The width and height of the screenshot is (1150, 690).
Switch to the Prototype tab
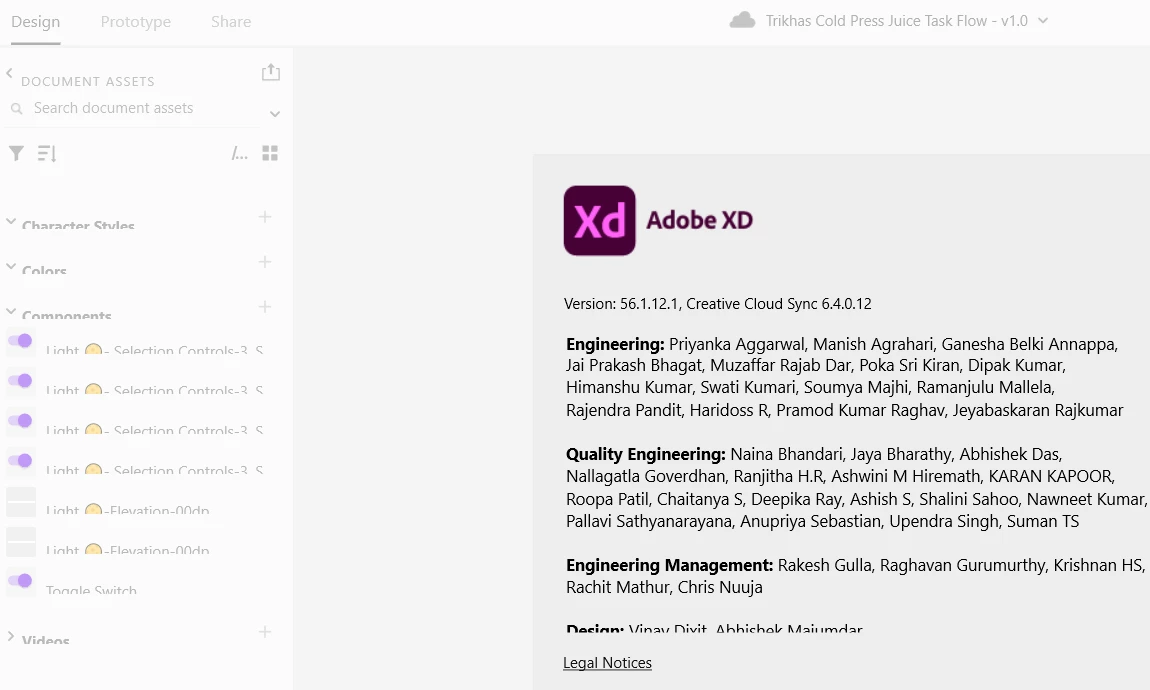coord(136,22)
